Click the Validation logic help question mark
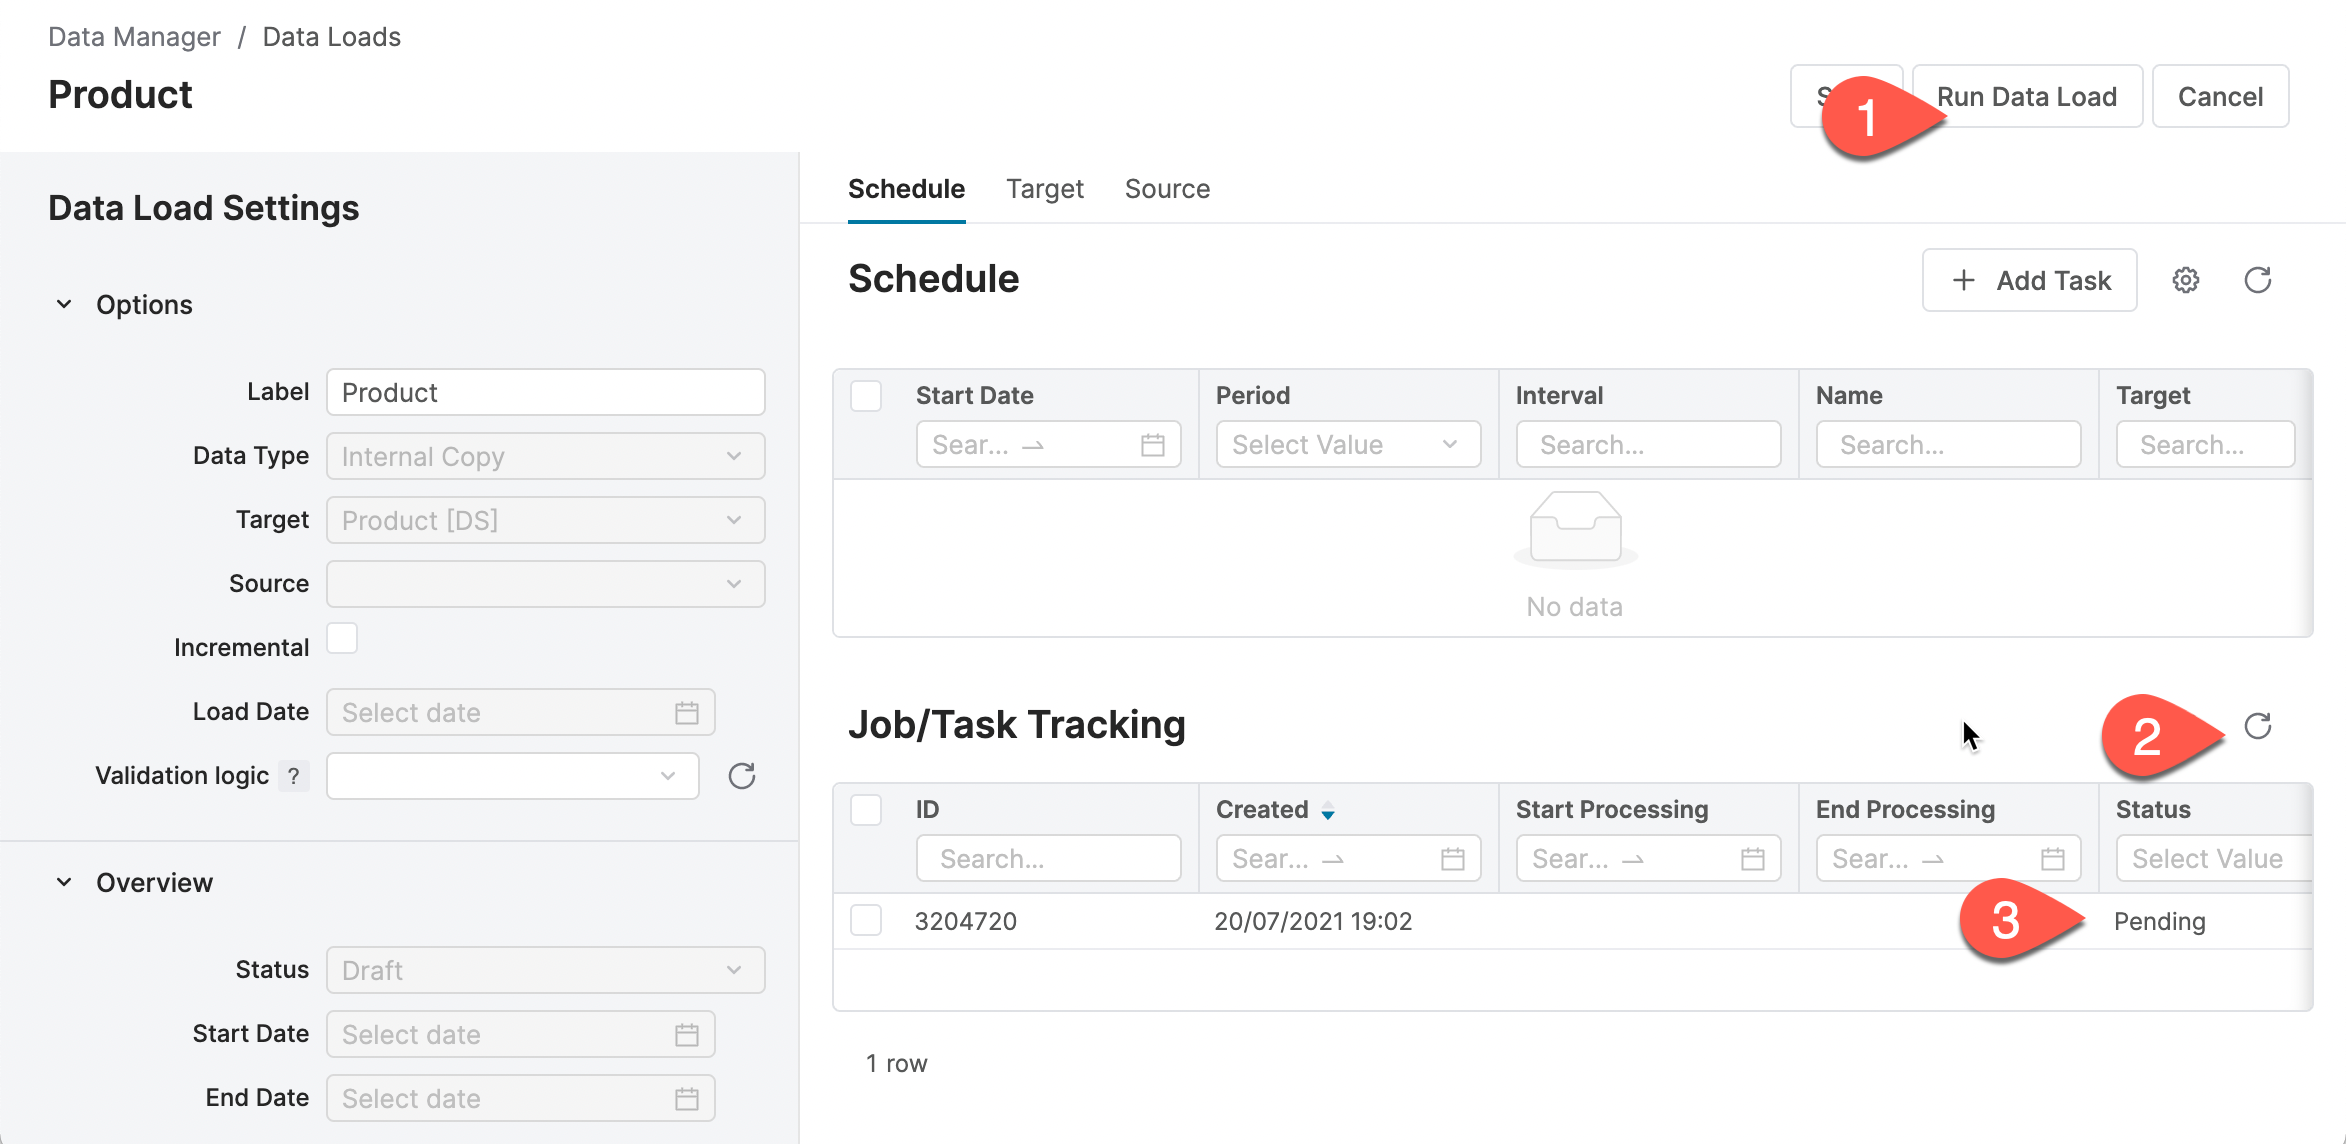Screen dimensions: 2346x1144 293,776
